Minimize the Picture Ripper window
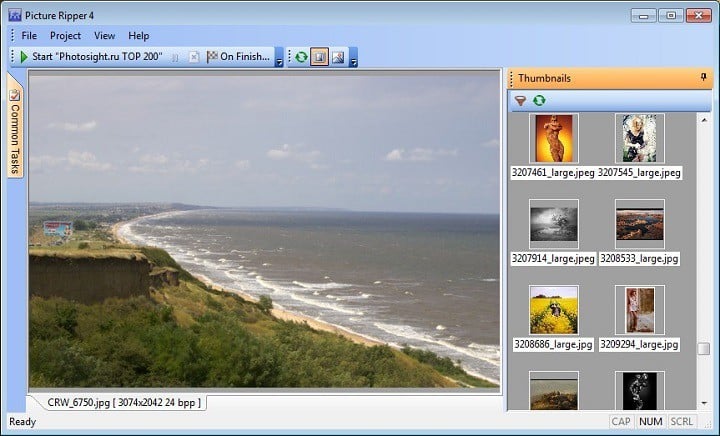Screen dimensions: 720x436 [643, 16]
